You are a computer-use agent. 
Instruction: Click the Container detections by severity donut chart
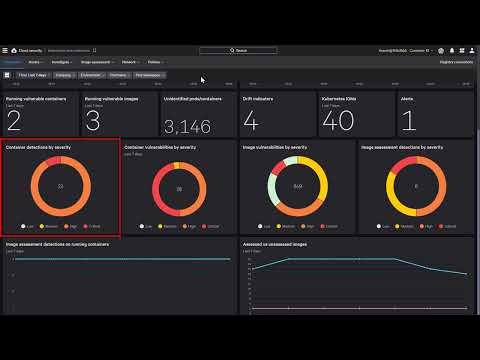point(61,186)
